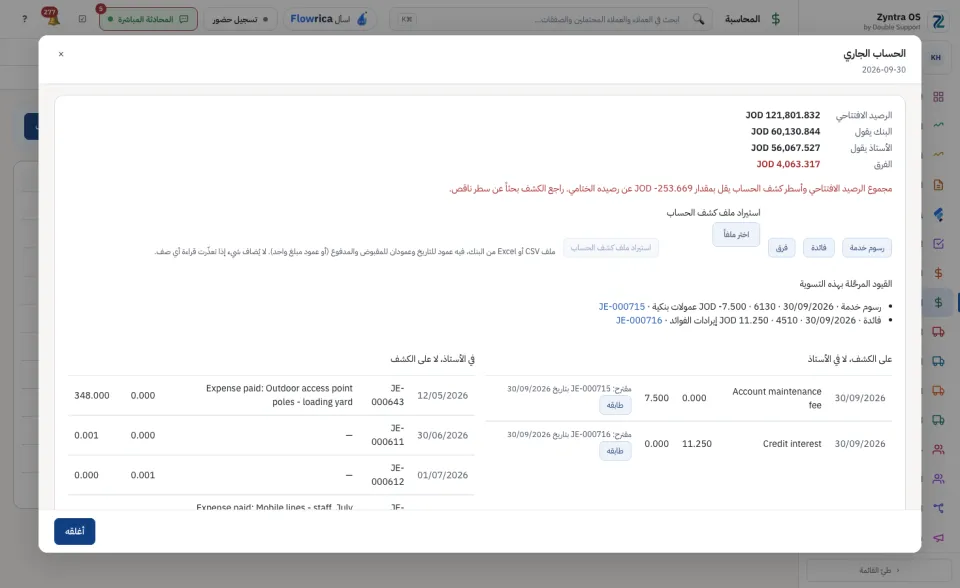The height and width of the screenshot is (588, 960).
Task: Click the تسجيل حضور check-in button
Action: [x=240, y=19]
